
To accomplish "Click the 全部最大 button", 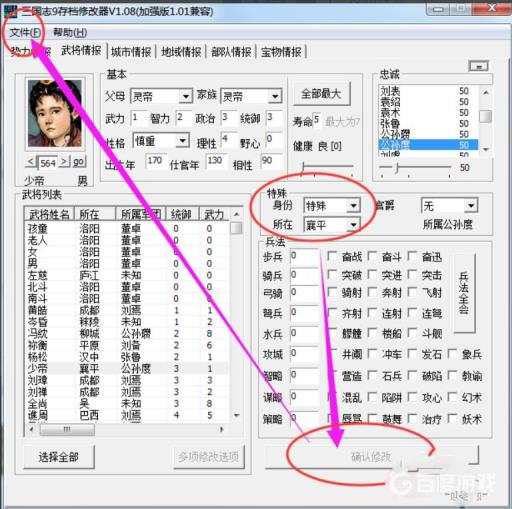I will pos(321,94).
